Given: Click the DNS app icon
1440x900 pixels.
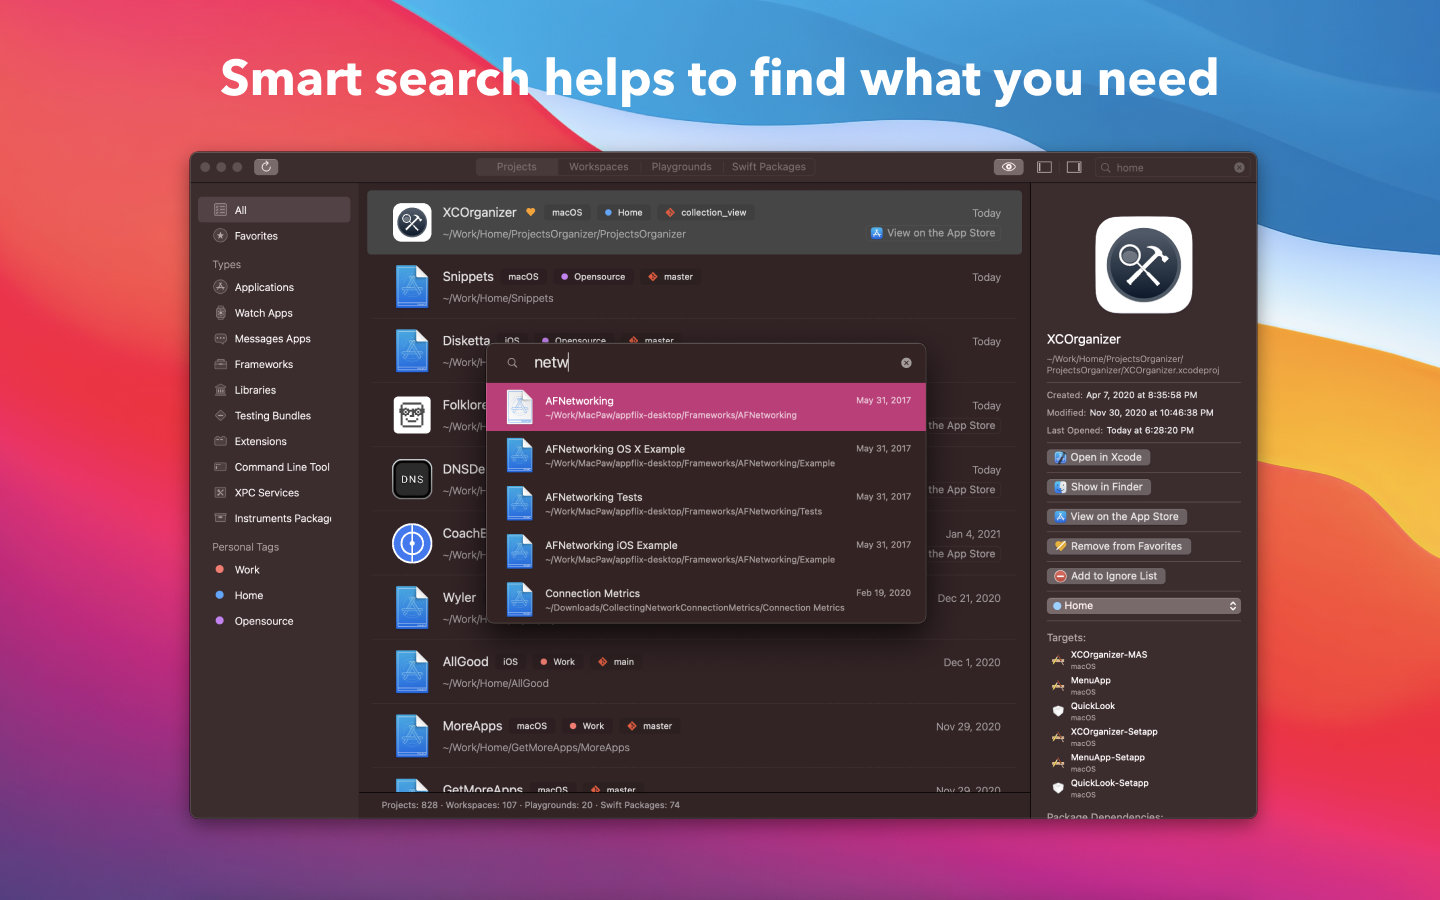Looking at the screenshot, I should 412,479.
